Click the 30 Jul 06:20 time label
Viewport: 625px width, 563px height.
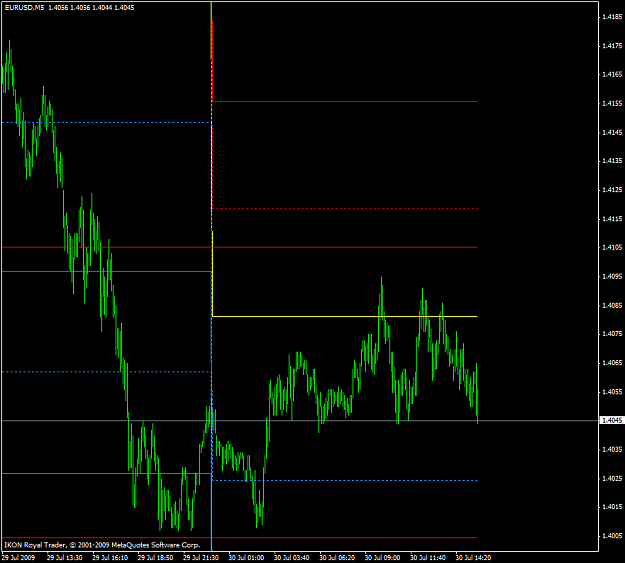(337, 557)
